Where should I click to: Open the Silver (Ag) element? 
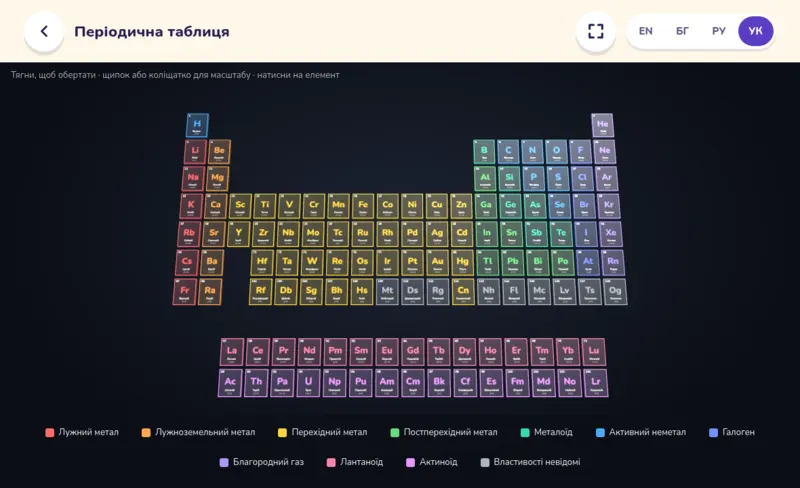pos(437,234)
